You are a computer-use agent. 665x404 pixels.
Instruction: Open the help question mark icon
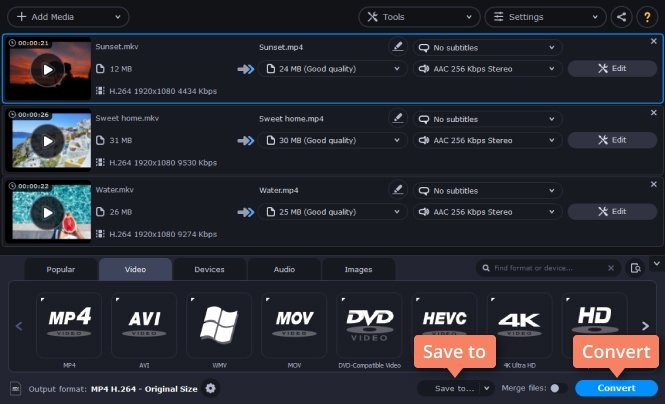click(647, 17)
